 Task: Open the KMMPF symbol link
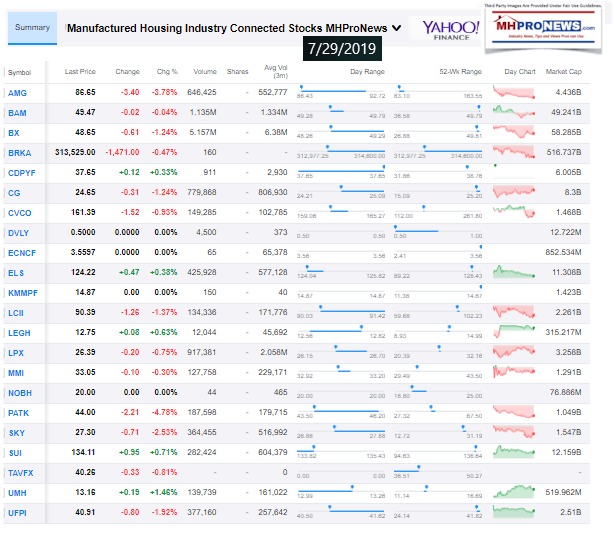click(23, 293)
